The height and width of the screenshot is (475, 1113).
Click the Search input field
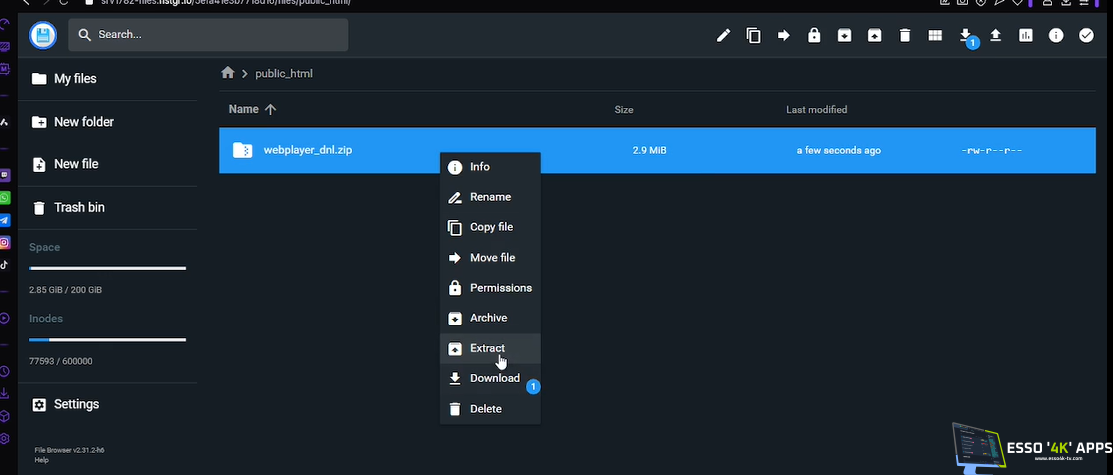[x=208, y=35]
